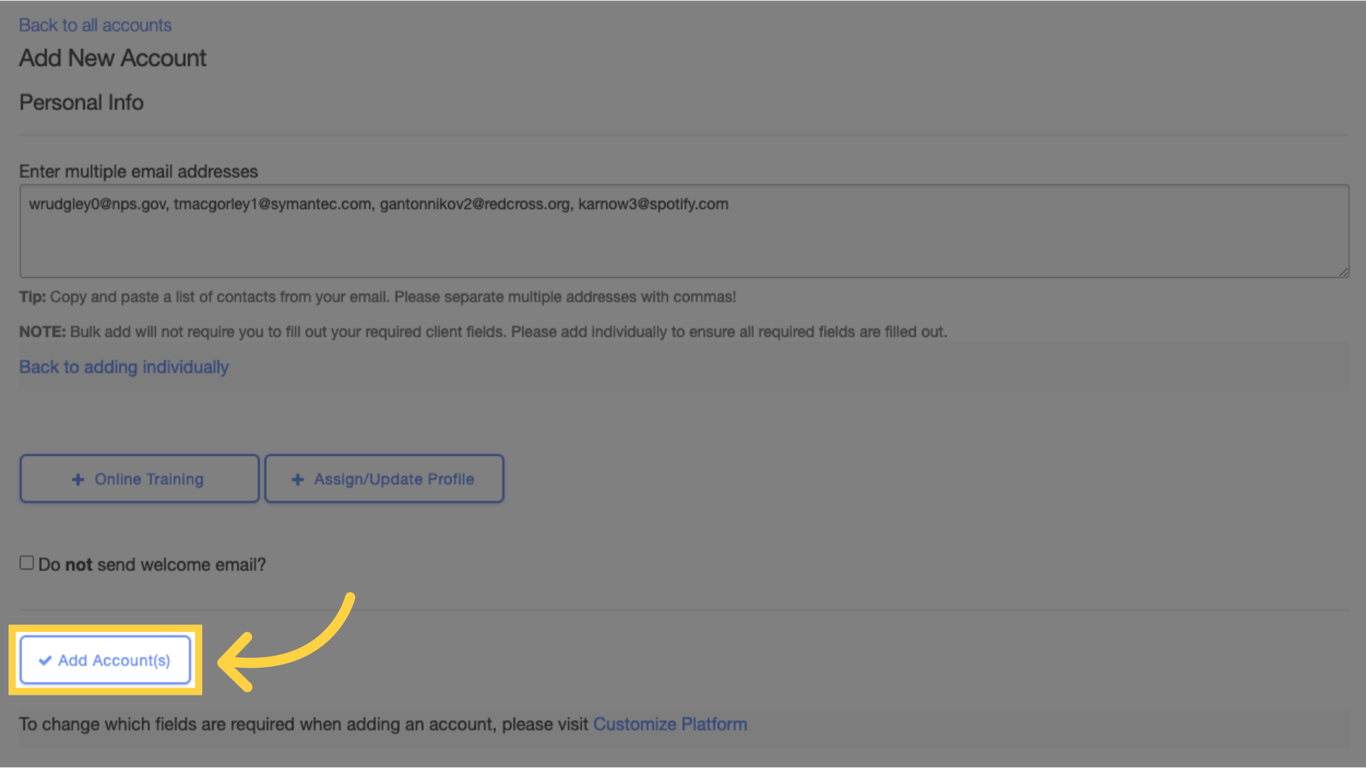Viewport: 1366px width, 768px height.
Task: Open the 'Back to all accounts' link
Action: point(95,24)
